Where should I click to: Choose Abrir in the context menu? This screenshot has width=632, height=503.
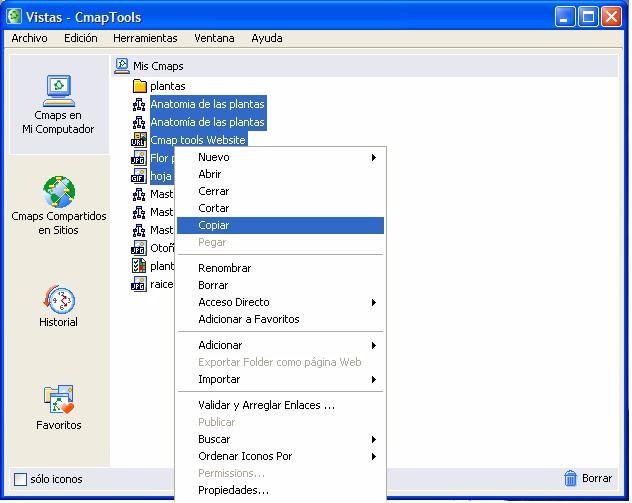pos(281,174)
